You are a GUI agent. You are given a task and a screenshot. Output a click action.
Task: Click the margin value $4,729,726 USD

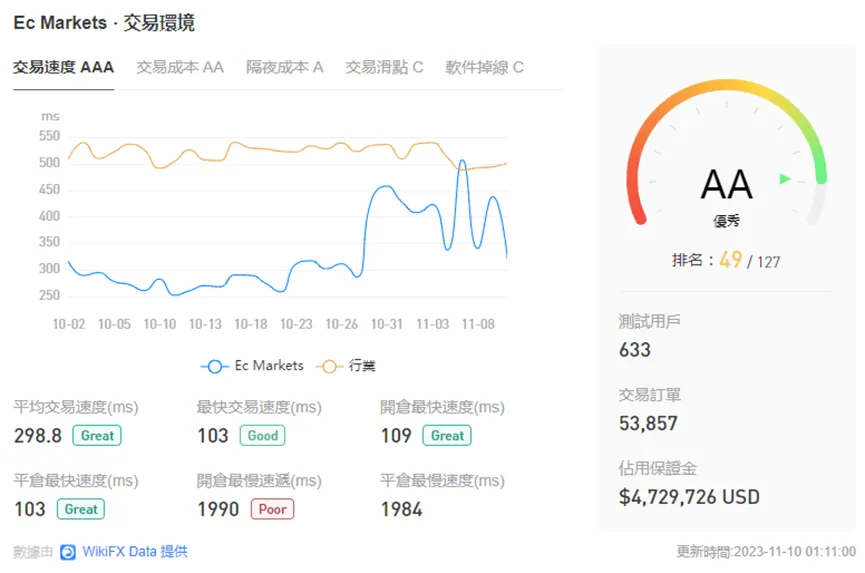[690, 497]
